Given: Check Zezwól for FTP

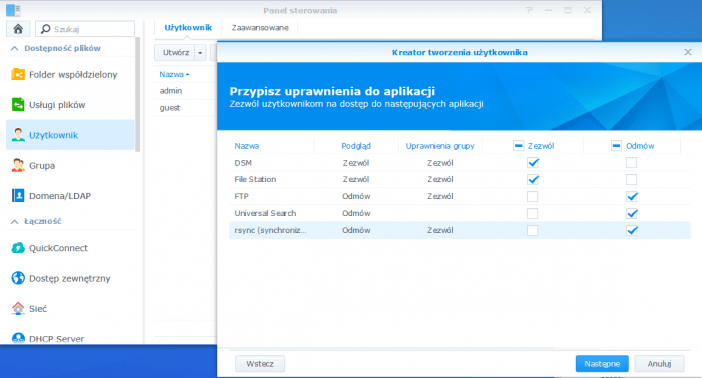Looking at the screenshot, I should (x=533, y=197).
